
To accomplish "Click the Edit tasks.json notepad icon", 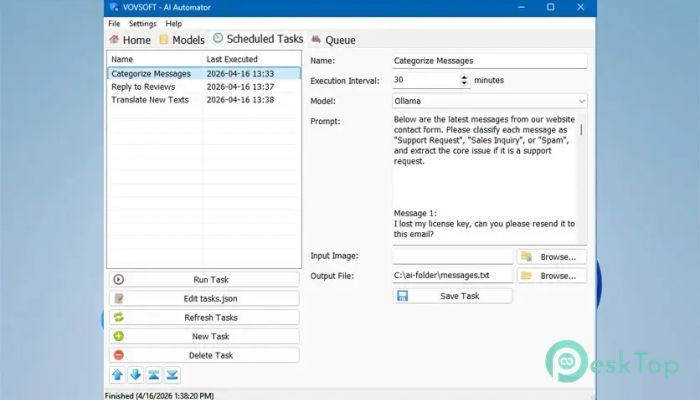I will 119,298.
